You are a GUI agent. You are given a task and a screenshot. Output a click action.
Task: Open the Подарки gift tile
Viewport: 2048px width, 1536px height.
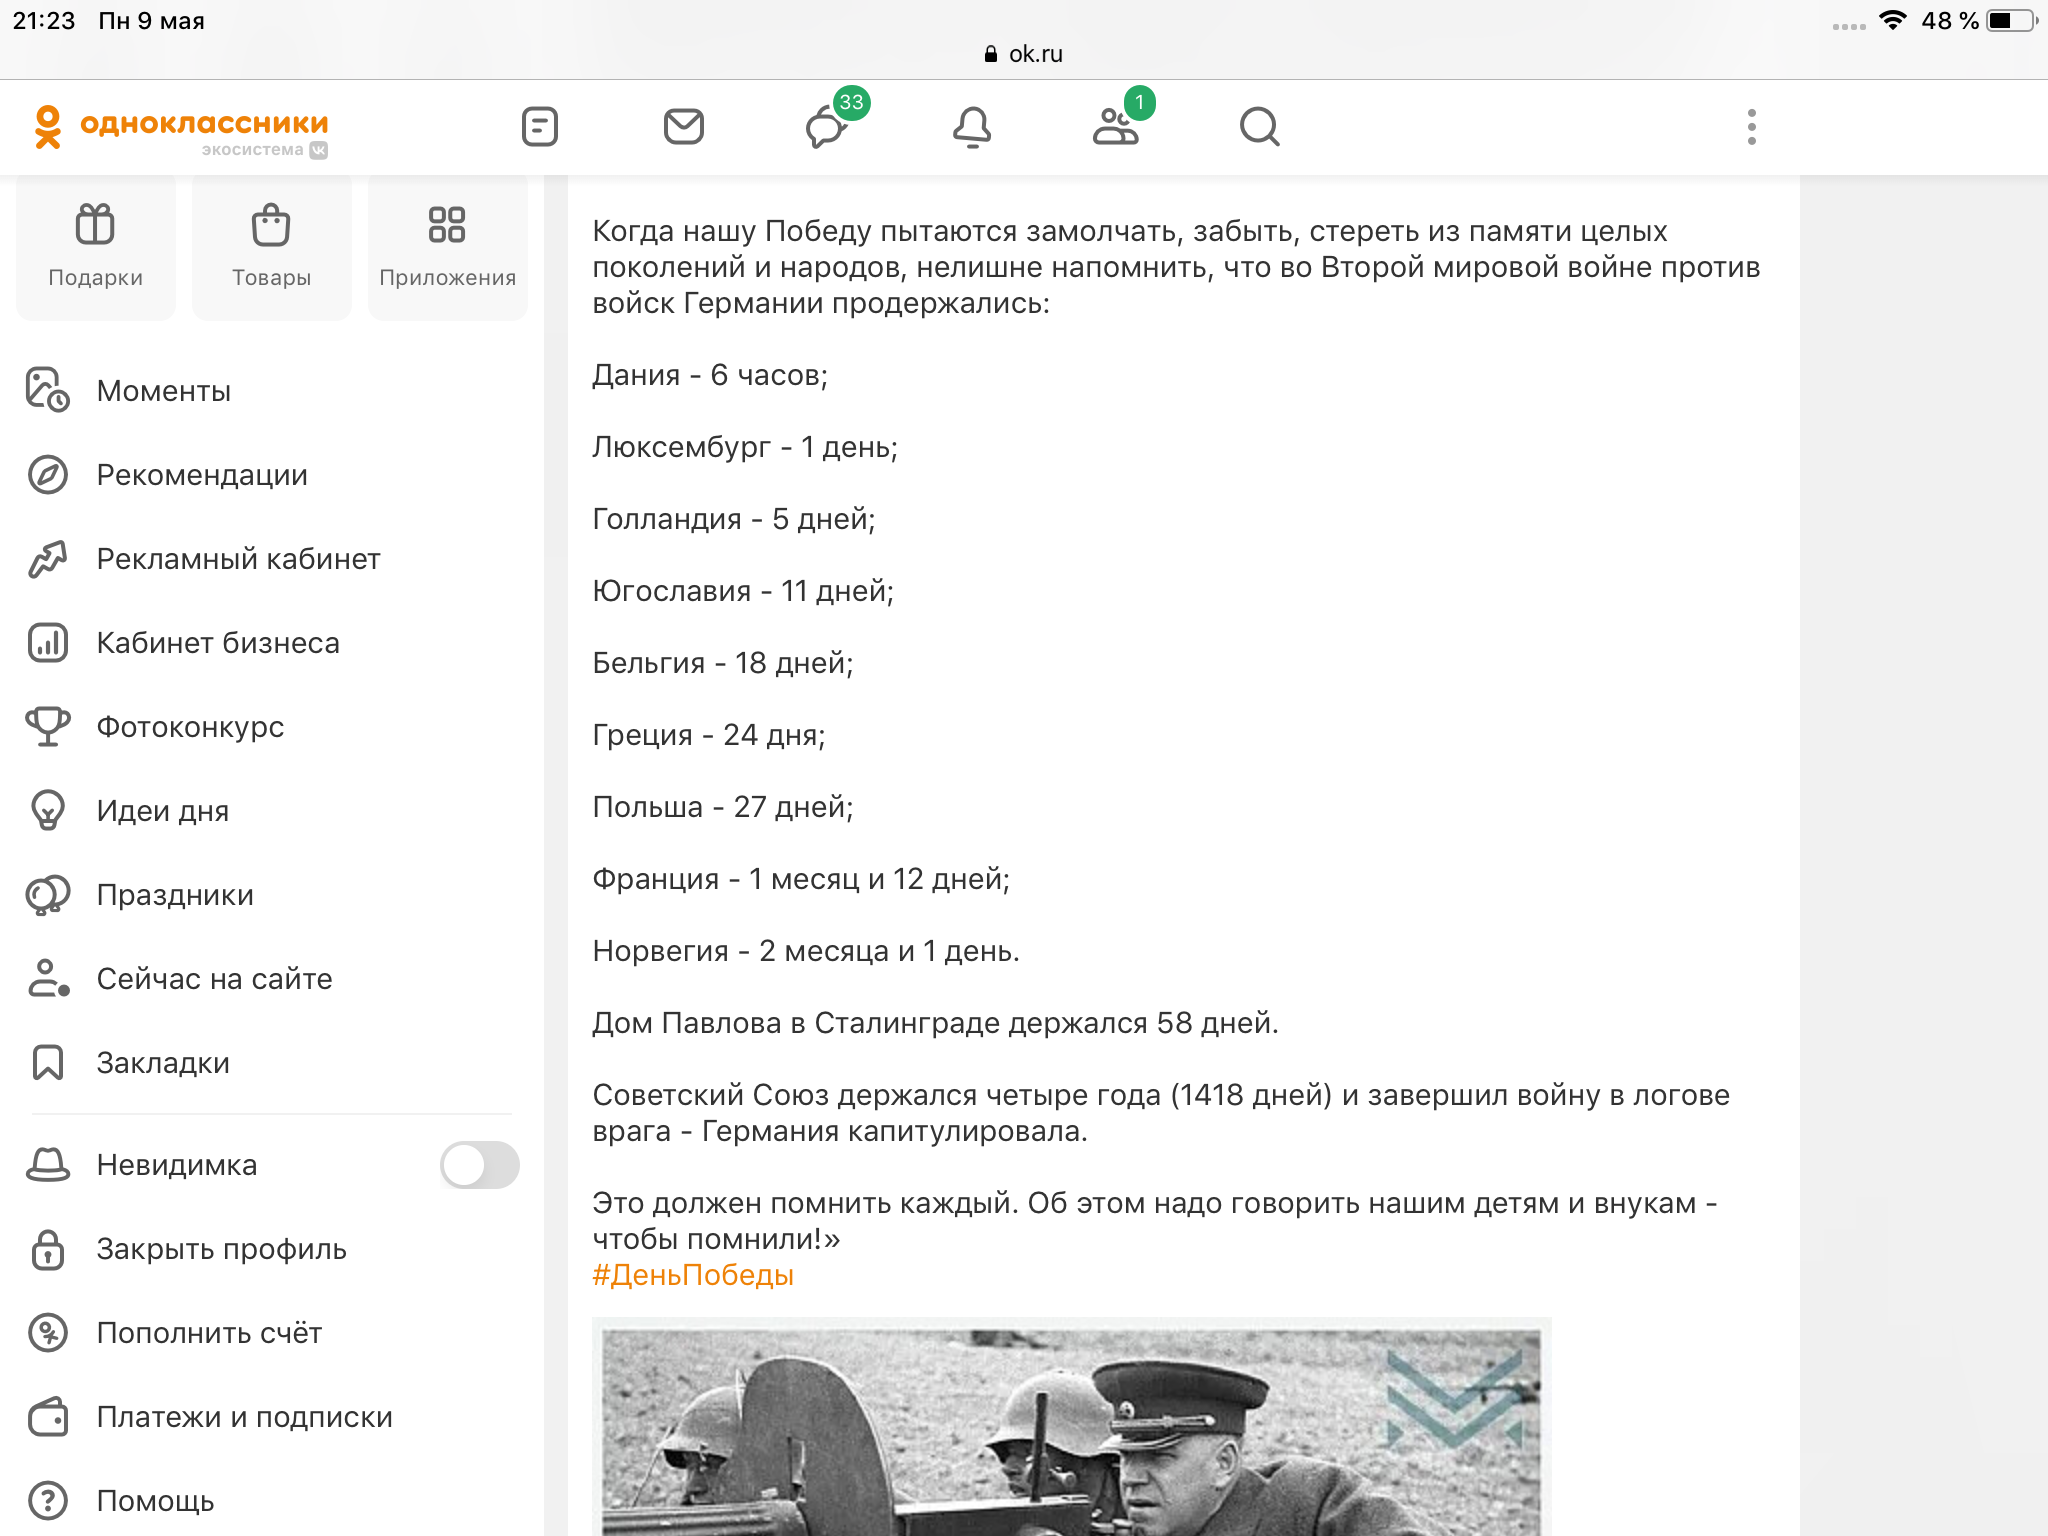pos(96,247)
